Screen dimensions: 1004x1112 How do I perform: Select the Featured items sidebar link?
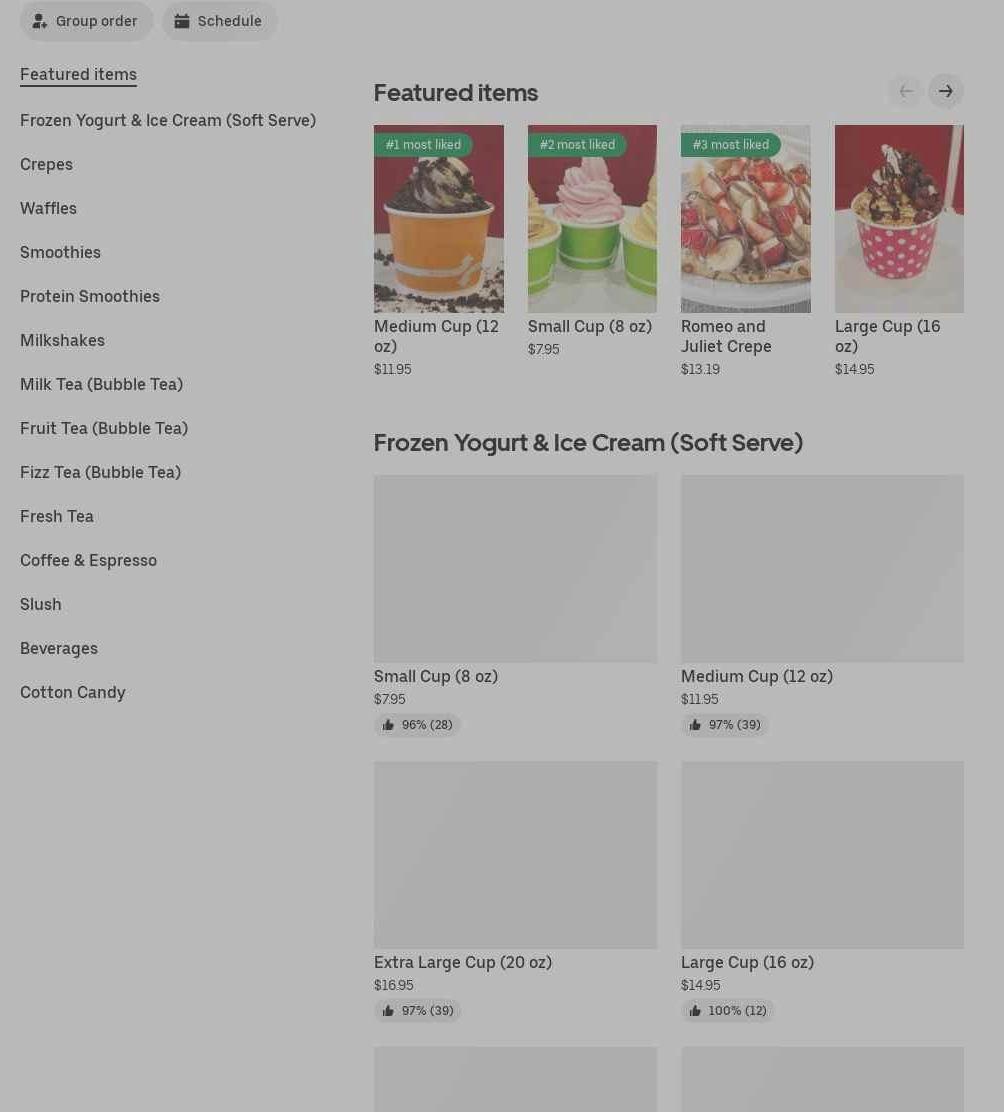[78, 74]
